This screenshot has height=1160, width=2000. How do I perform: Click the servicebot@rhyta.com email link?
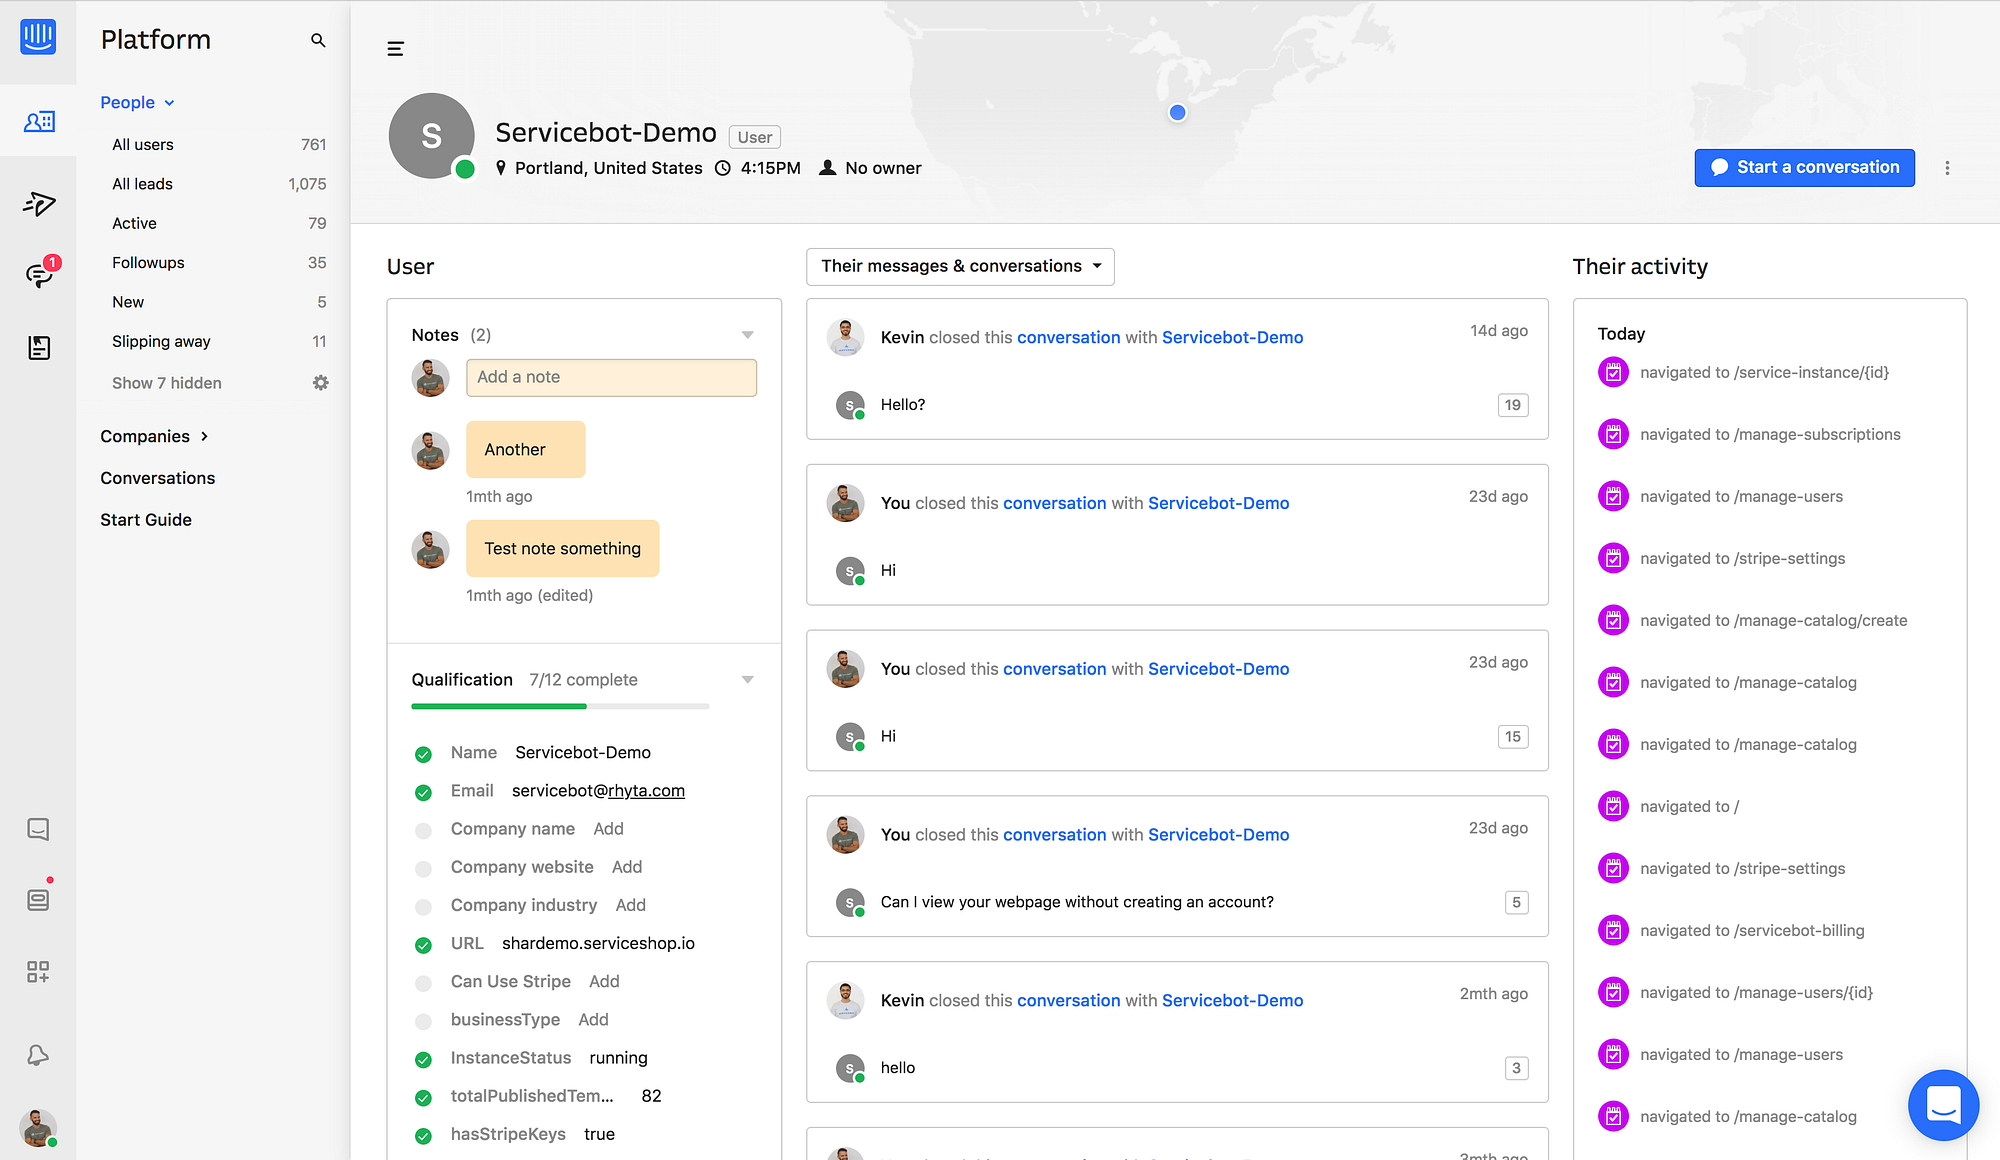(598, 791)
